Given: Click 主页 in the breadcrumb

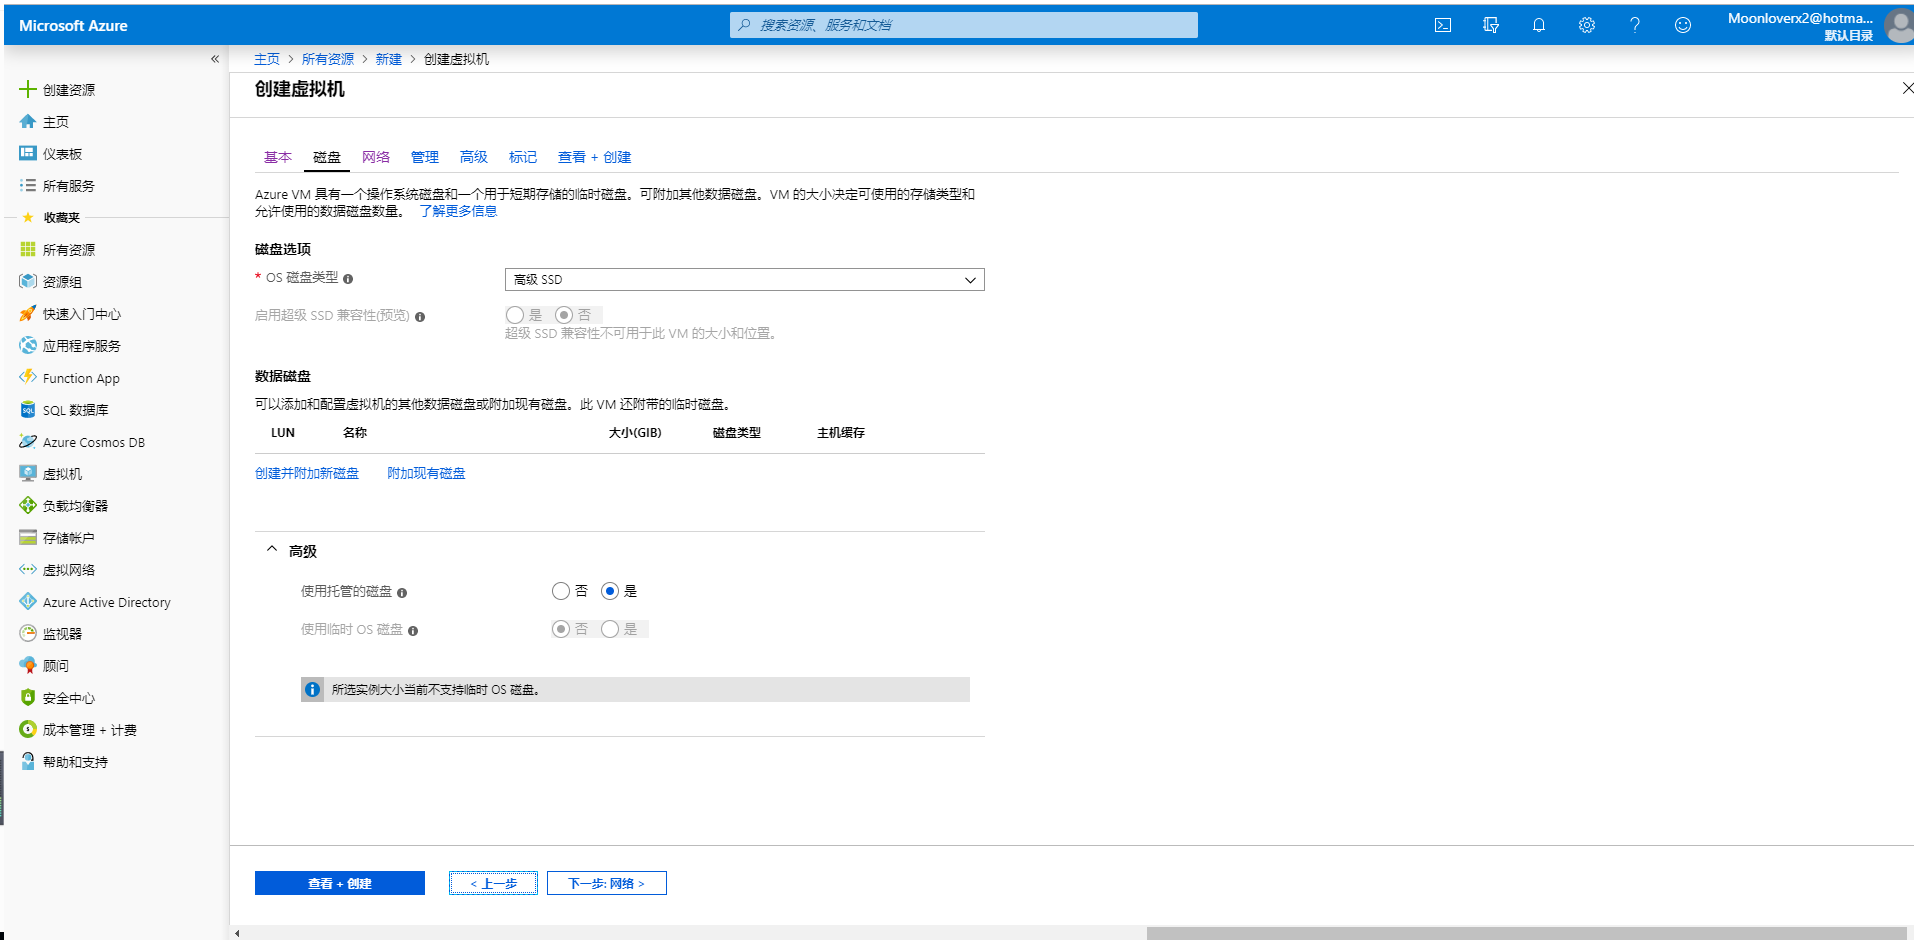Looking at the screenshot, I should point(267,59).
